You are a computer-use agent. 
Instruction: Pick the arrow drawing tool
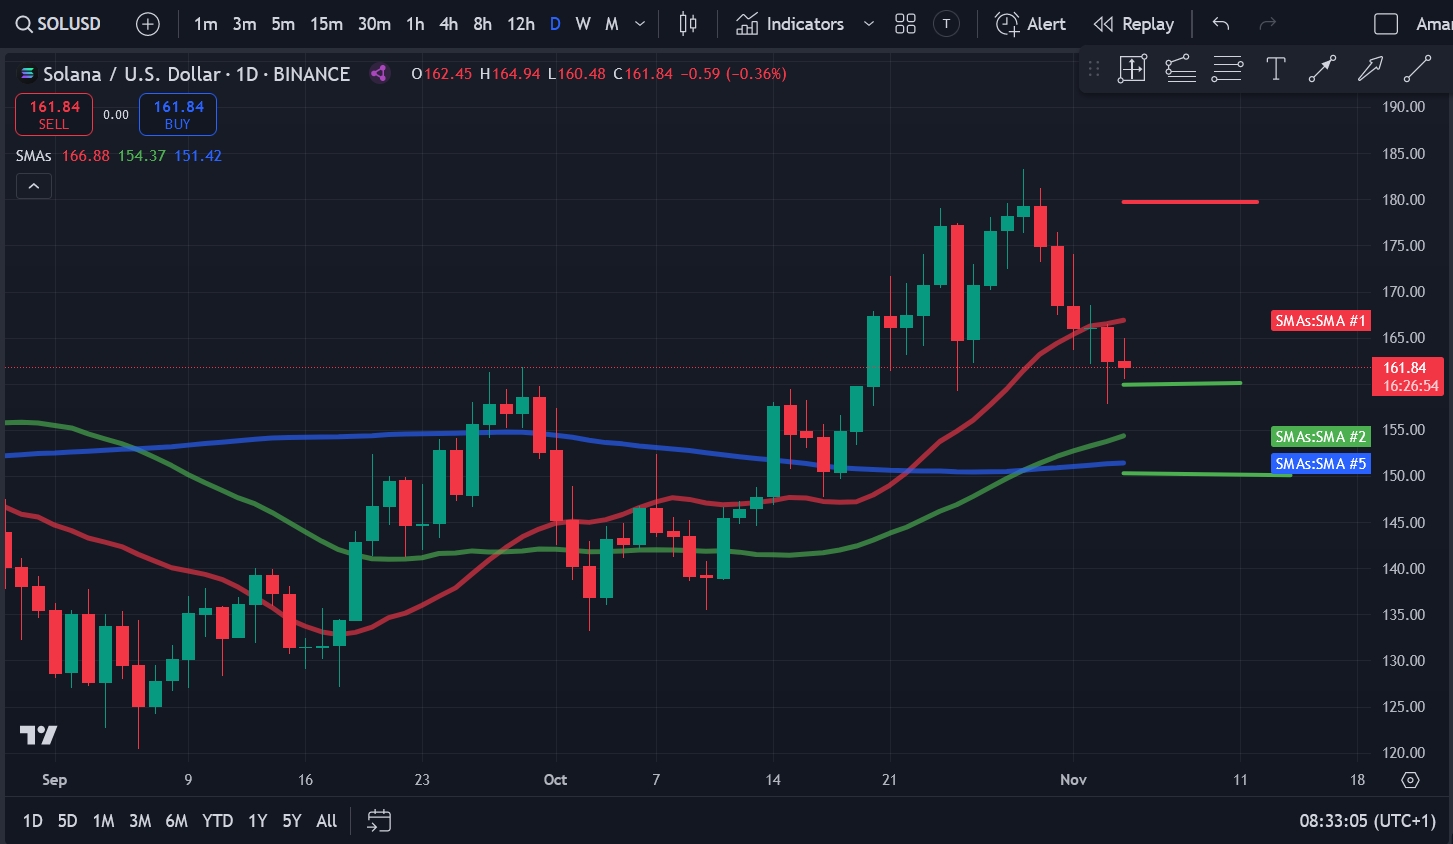click(1369, 69)
